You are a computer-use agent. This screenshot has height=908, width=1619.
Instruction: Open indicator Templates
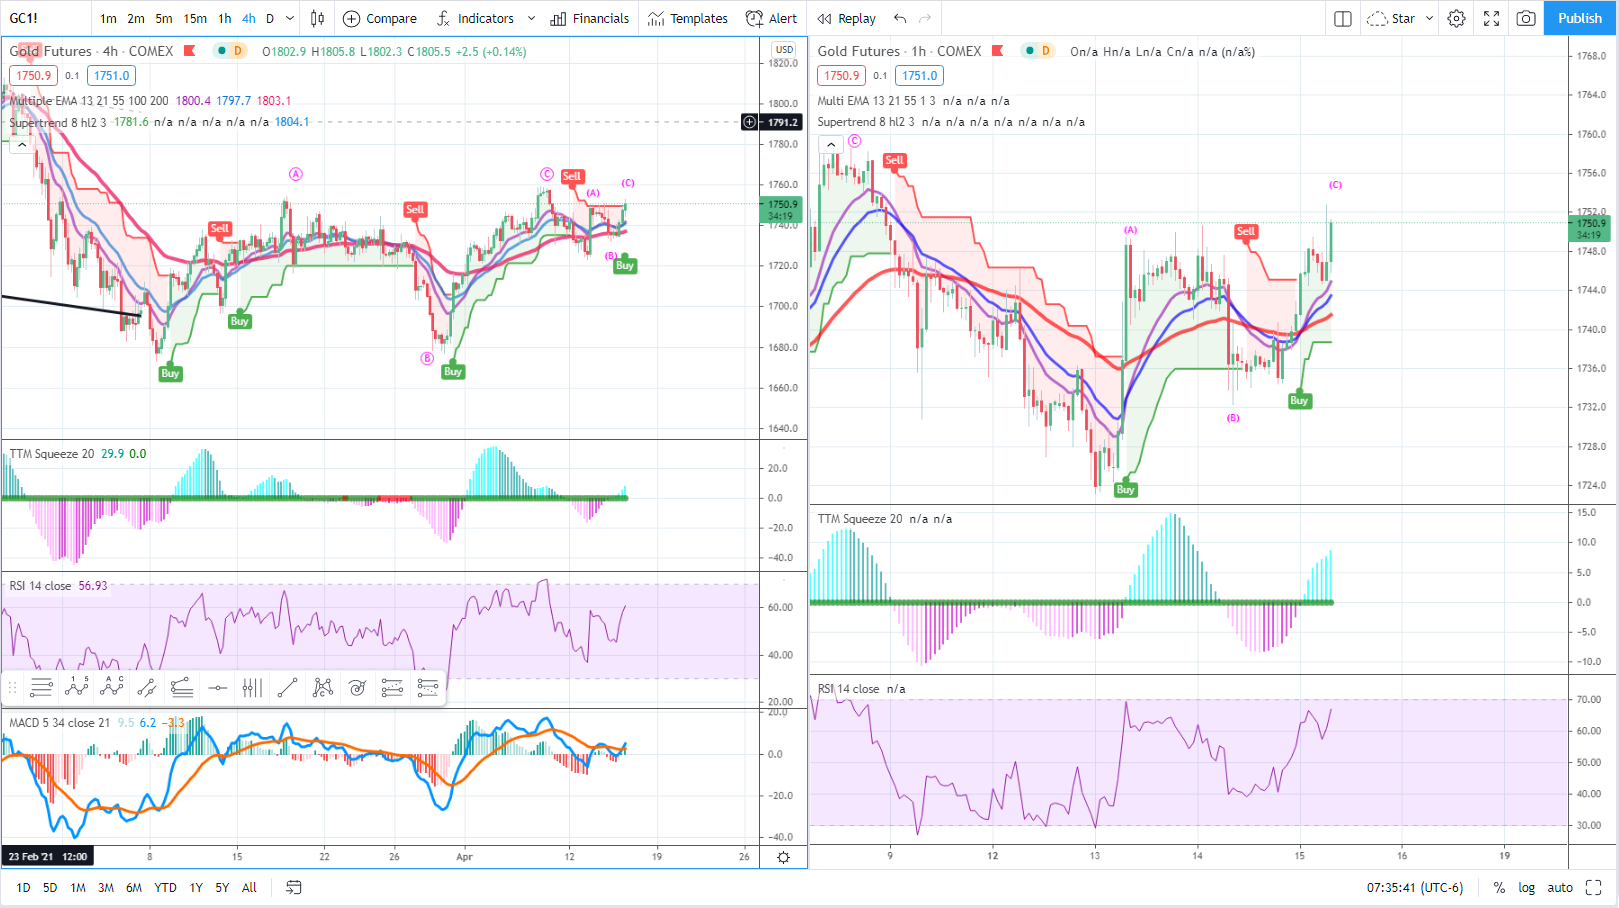(x=688, y=18)
